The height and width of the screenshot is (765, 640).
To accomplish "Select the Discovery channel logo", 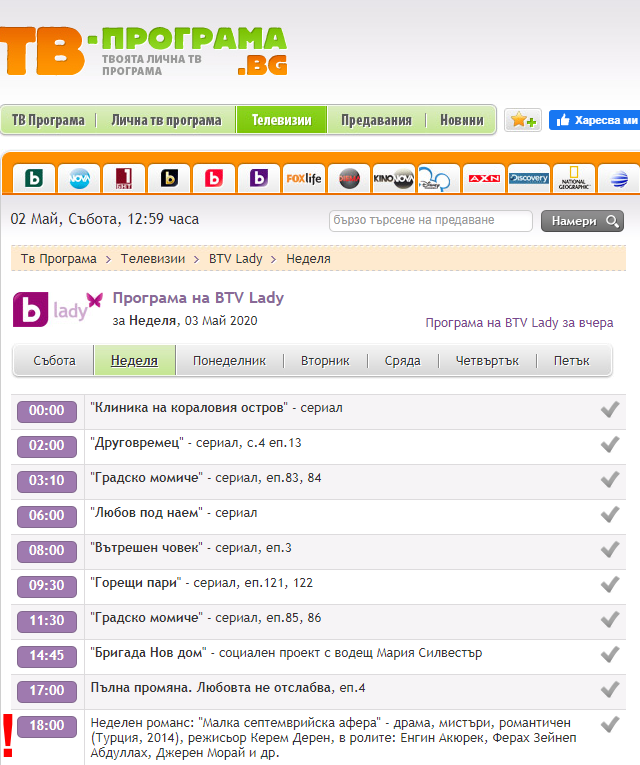I will coord(528,179).
